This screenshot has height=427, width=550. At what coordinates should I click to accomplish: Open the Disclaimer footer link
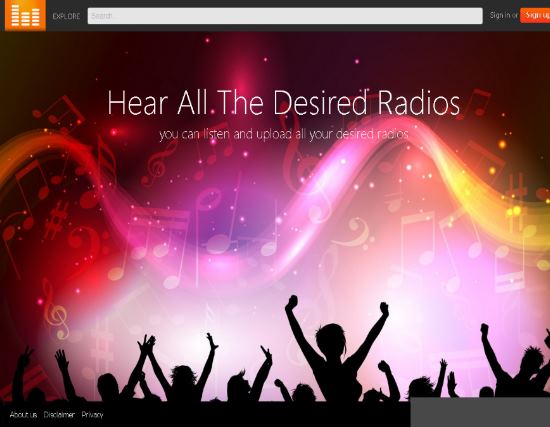(59, 415)
